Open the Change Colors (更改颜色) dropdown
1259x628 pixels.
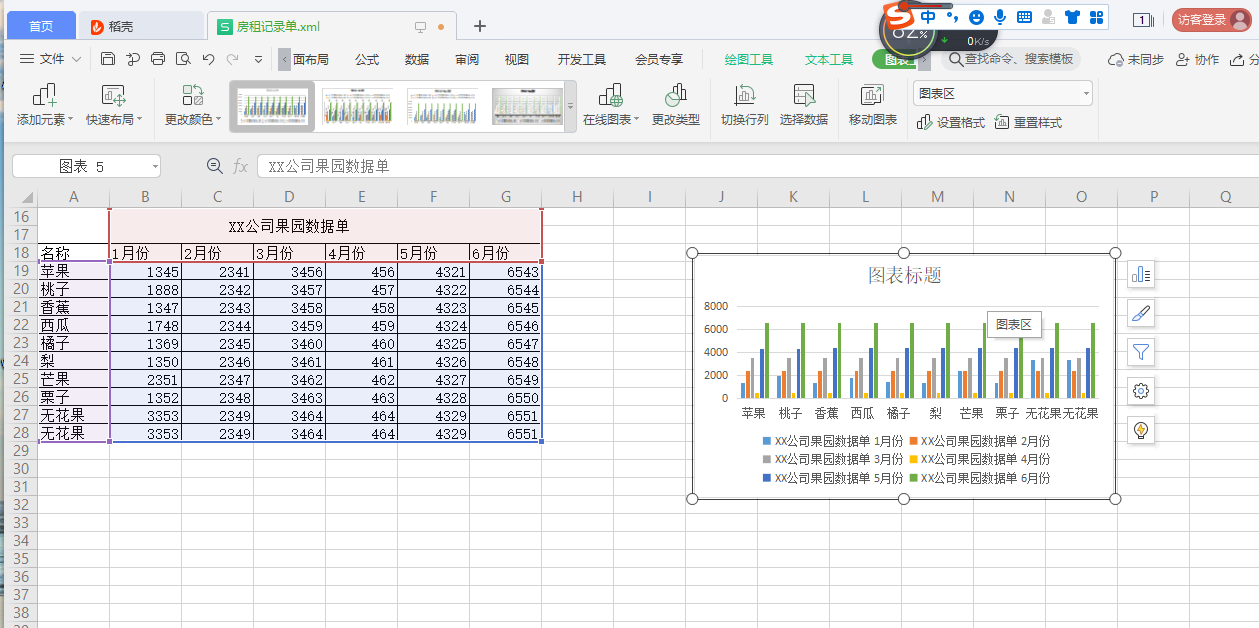click(193, 104)
